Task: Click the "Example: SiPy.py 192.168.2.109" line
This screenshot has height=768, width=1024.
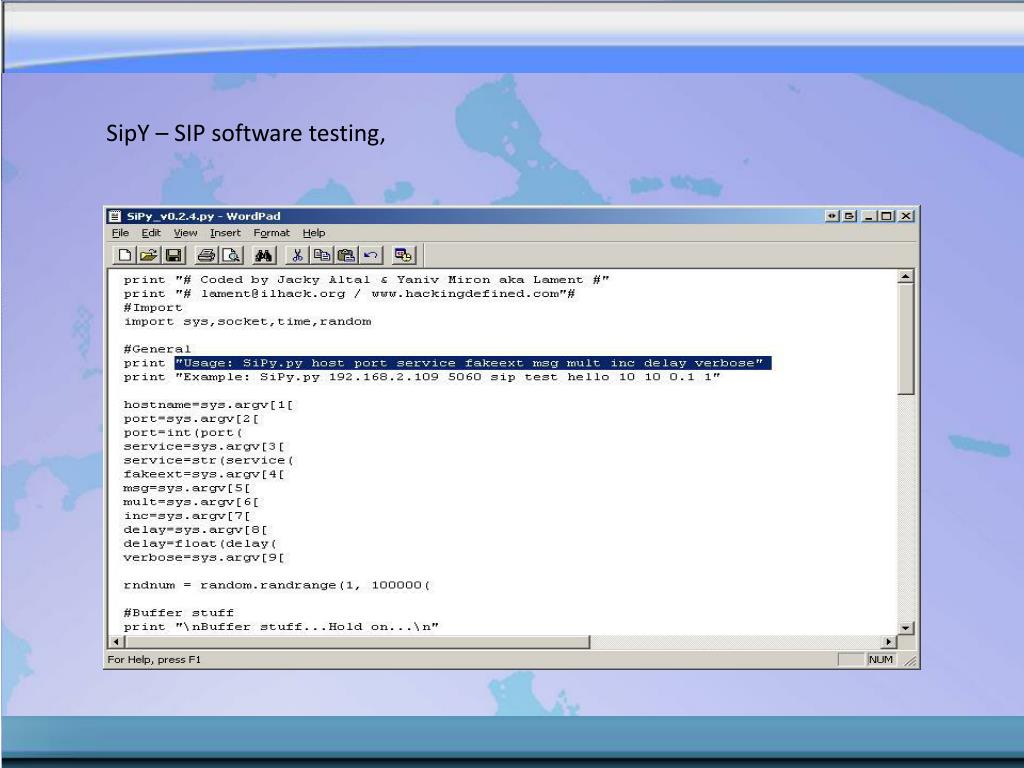Action: coord(422,377)
